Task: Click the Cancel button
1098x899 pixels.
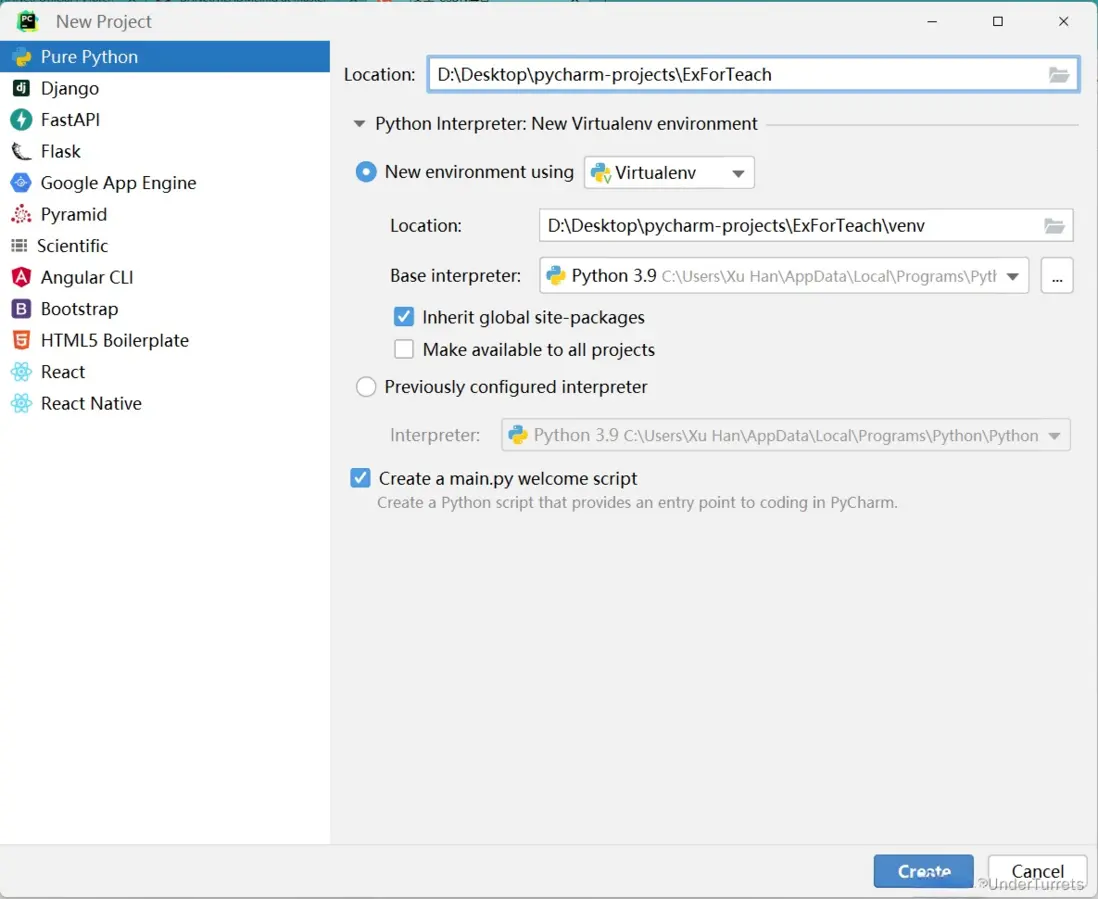Action: (x=1037, y=871)
